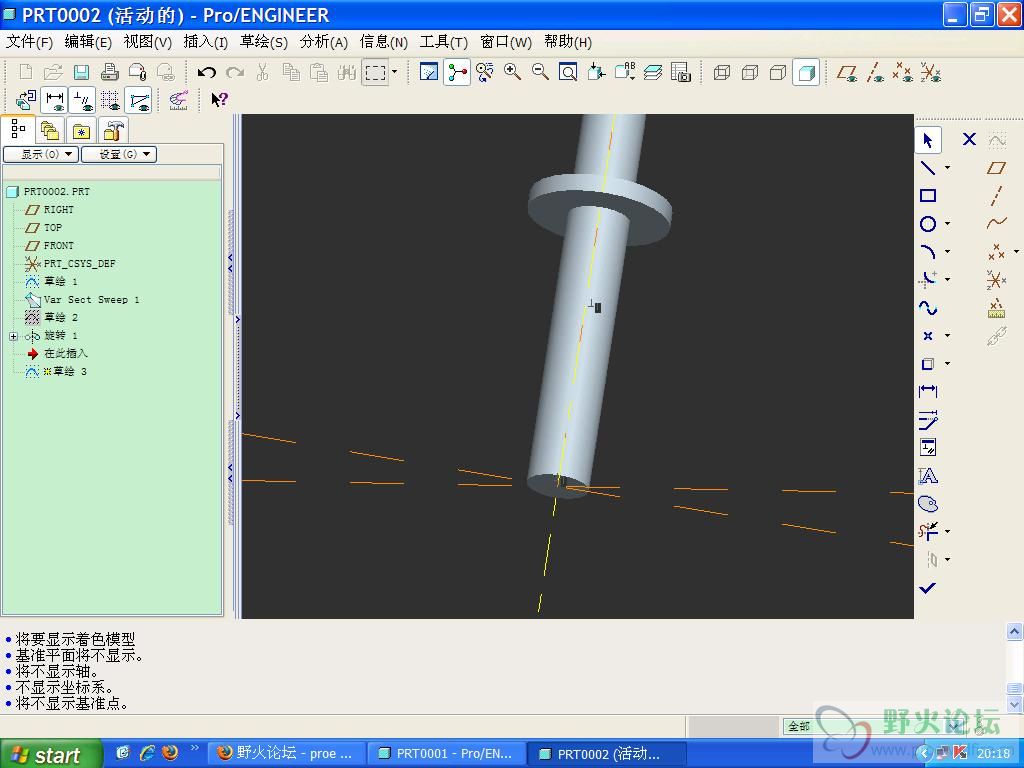This screenshot has width=1024, height=768.
Task: Open the 设置(G) dropdown in model tree
Action: pos(119,154)
